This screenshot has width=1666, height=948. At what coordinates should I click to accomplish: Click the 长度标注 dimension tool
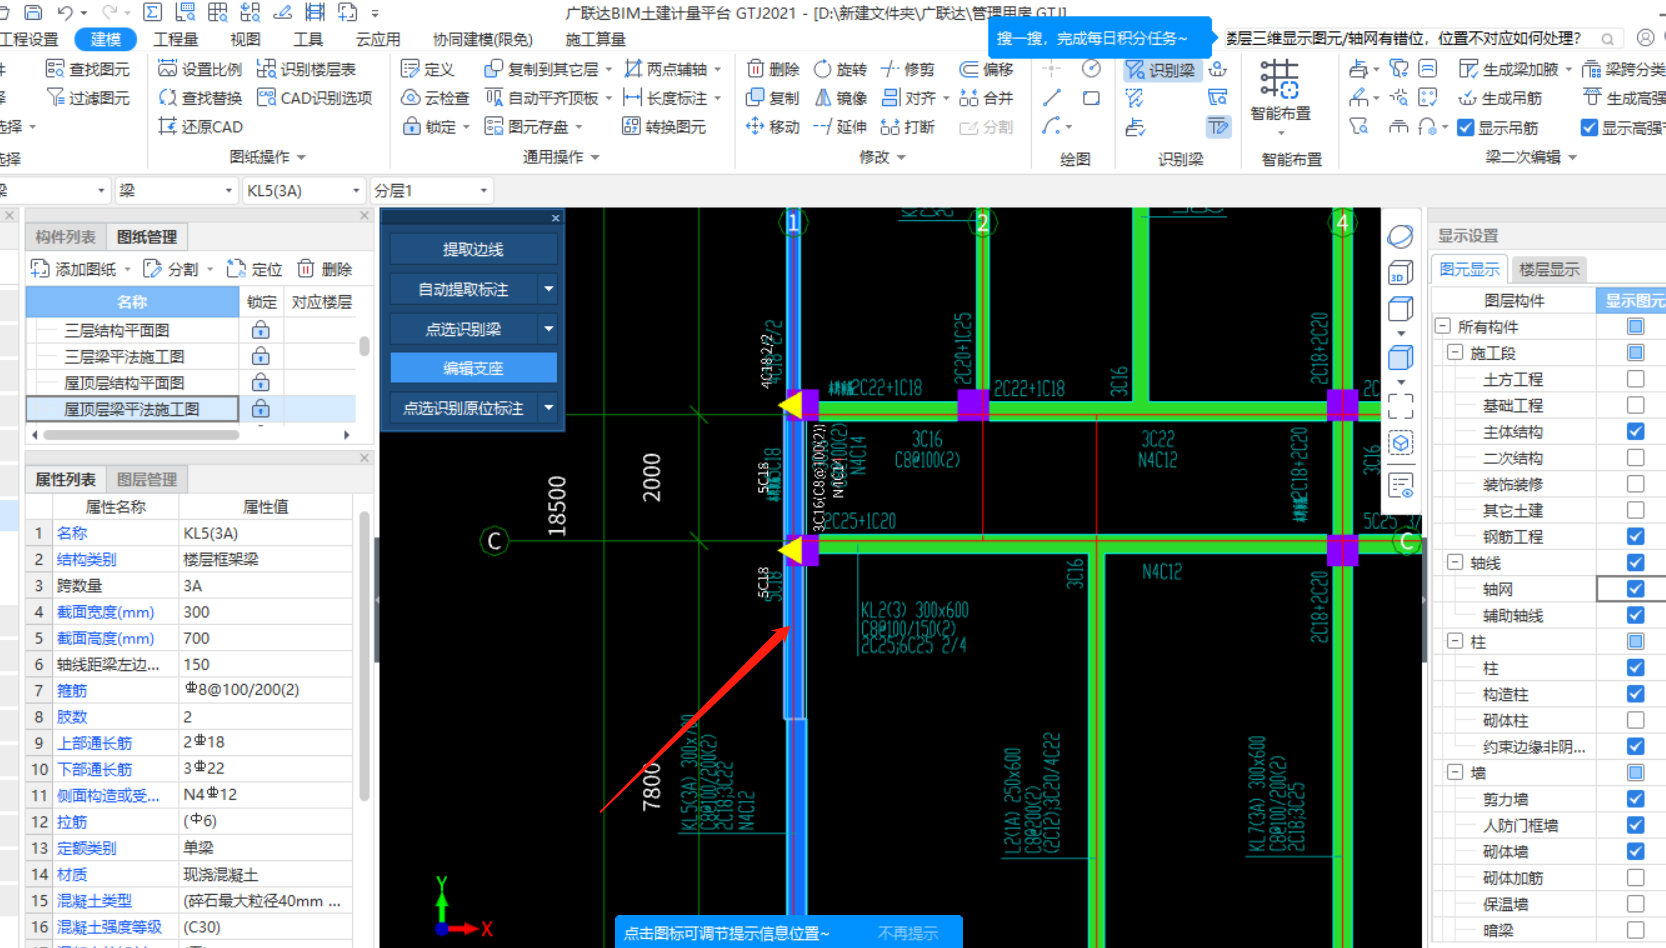coord(666,98)
